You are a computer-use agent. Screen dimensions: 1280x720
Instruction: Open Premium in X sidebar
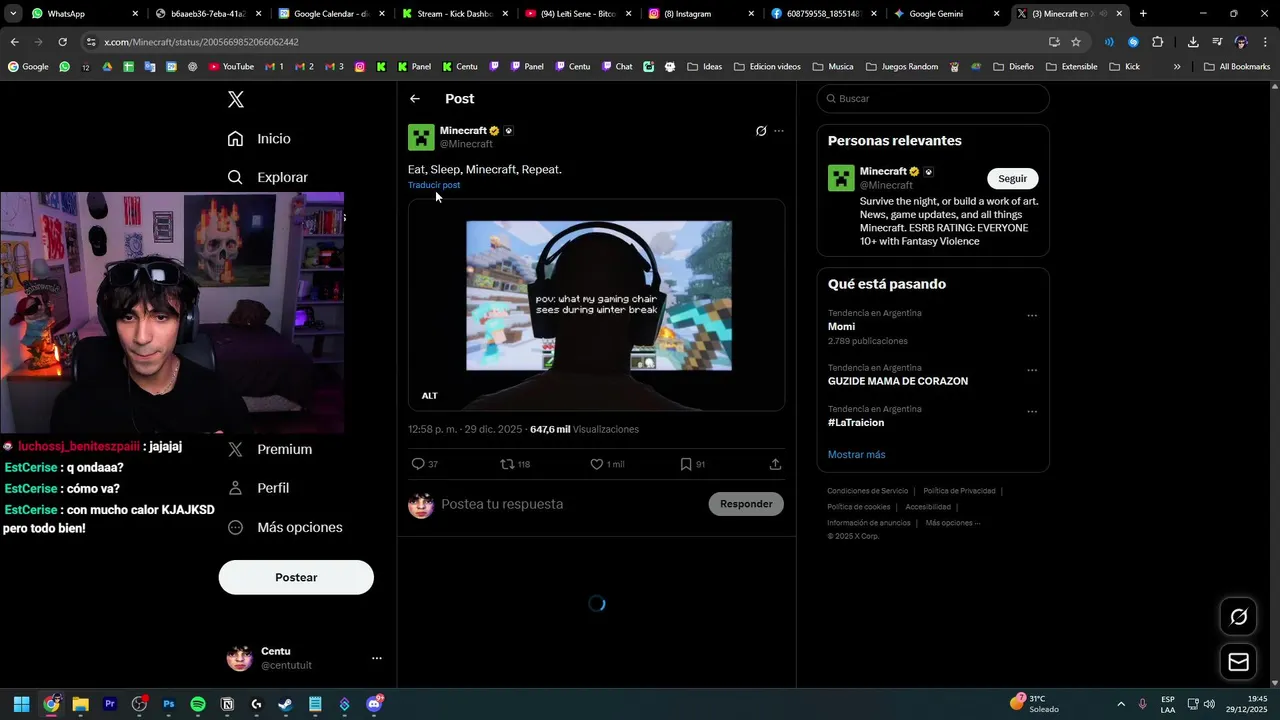269,450
